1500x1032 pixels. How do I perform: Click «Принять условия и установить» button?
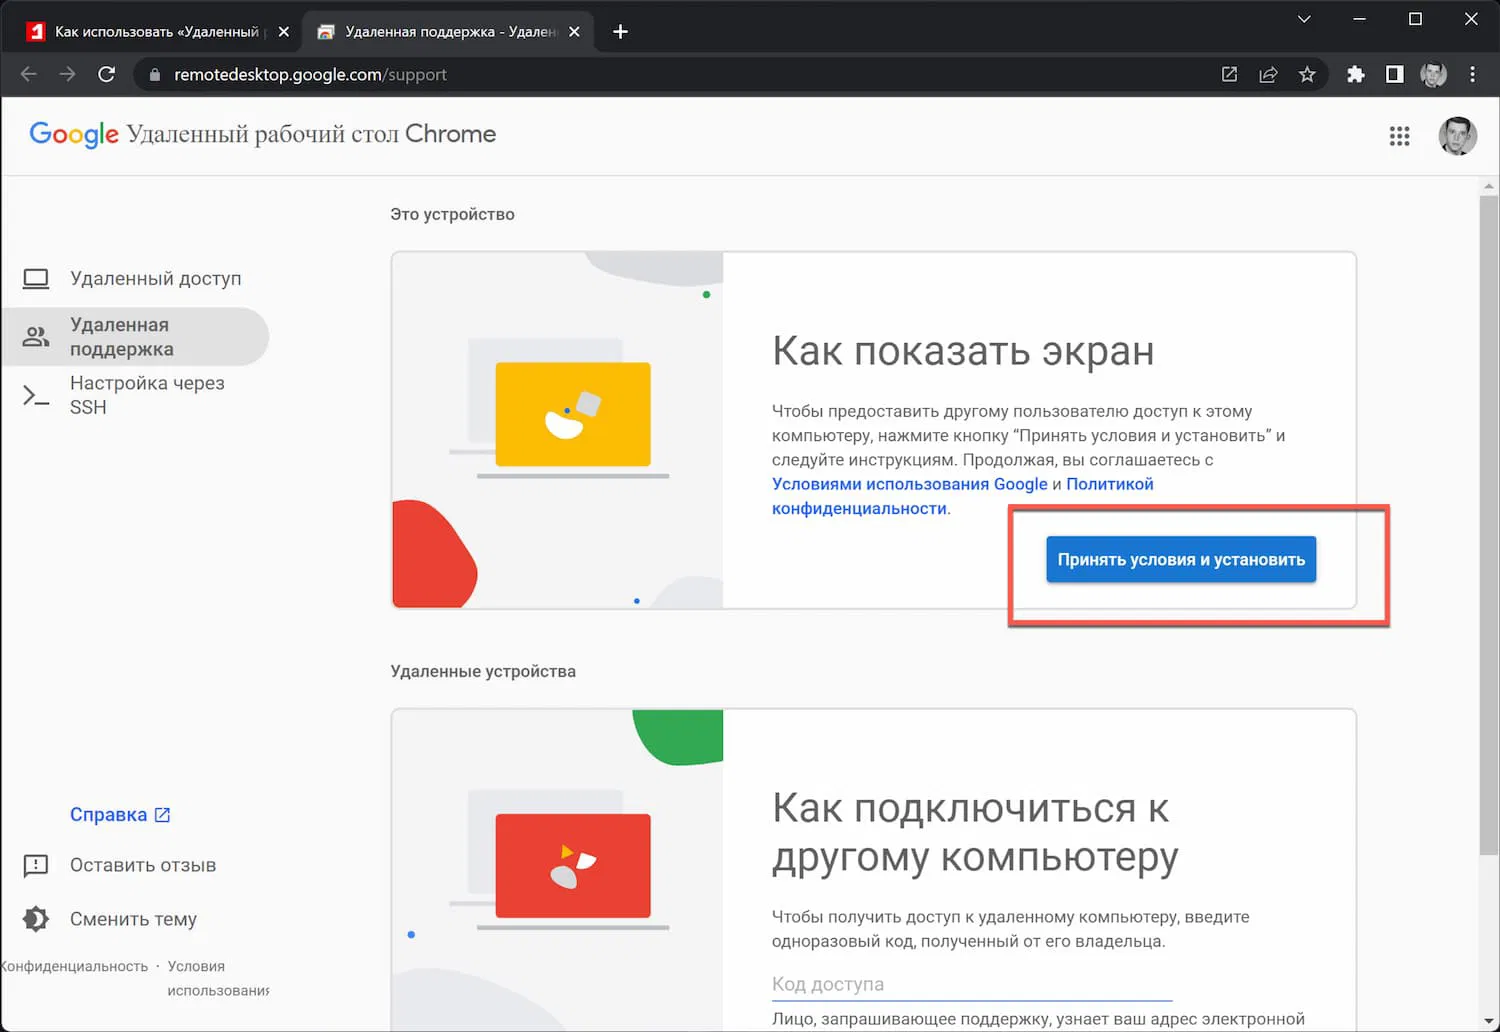[x=1181, y=560]
